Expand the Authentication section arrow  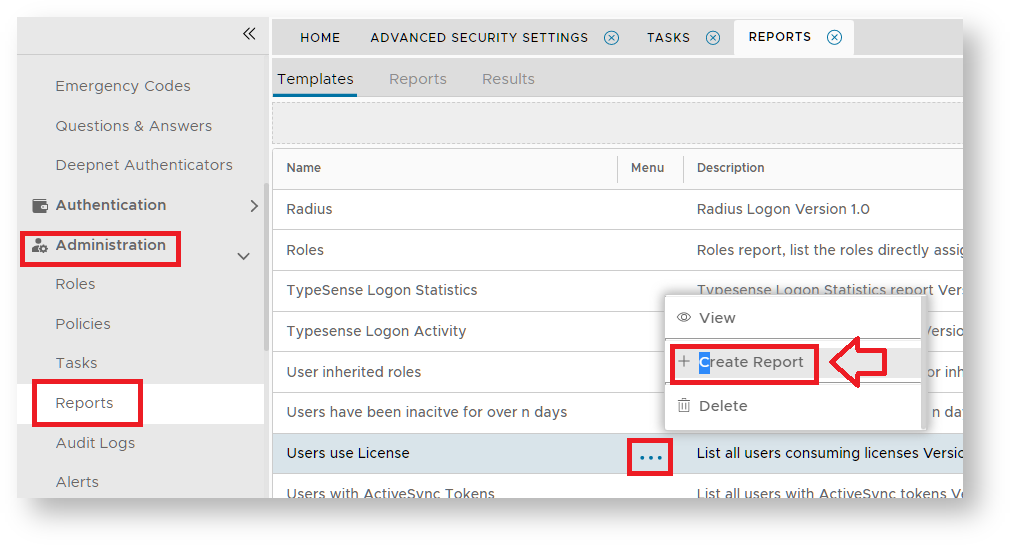[253, 206]
